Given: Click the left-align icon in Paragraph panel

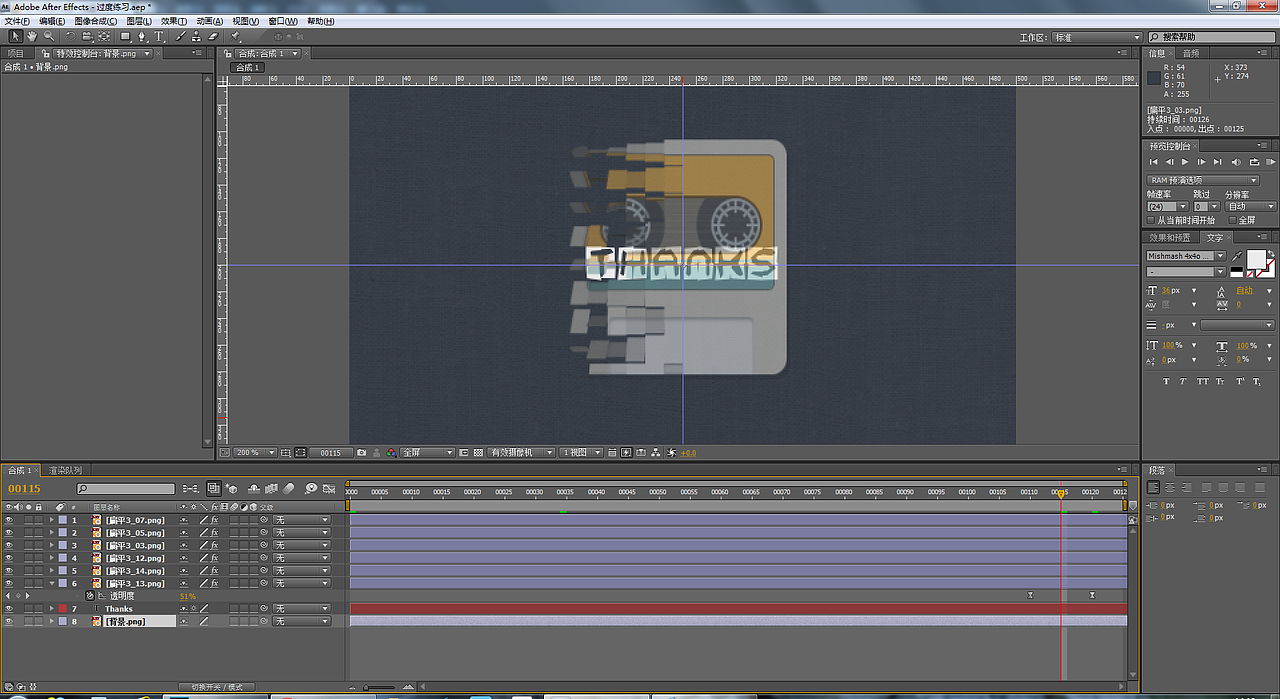Looking at the screenshot, I should click(1153, 487).
